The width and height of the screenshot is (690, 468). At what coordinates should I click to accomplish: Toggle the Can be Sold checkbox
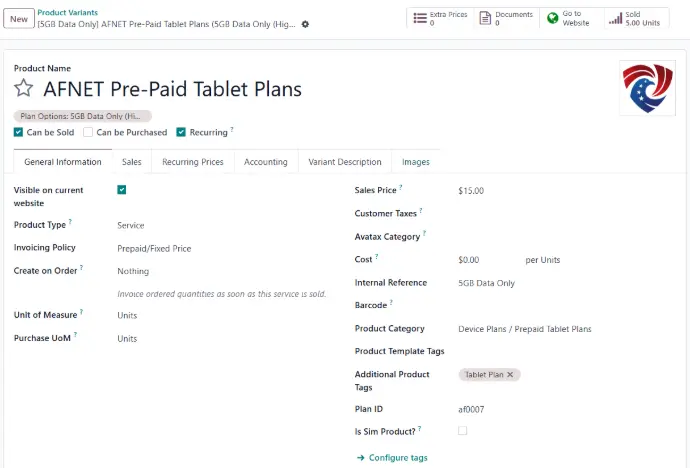pyautogui.click(x=19, y=132)
